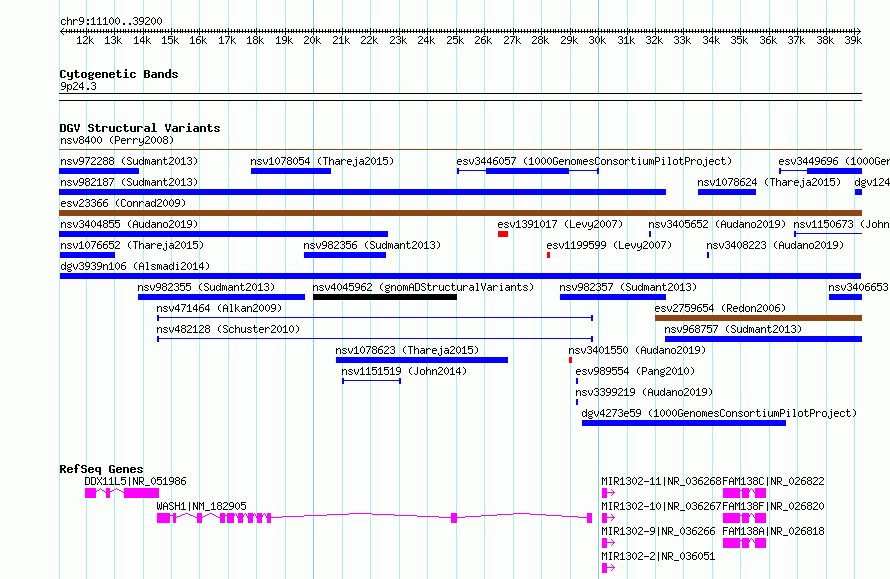The height and width of the screenshot is (579, 890).
Task: Select the chr9:11100..39200 coordinate text
Action: (111, 21)
